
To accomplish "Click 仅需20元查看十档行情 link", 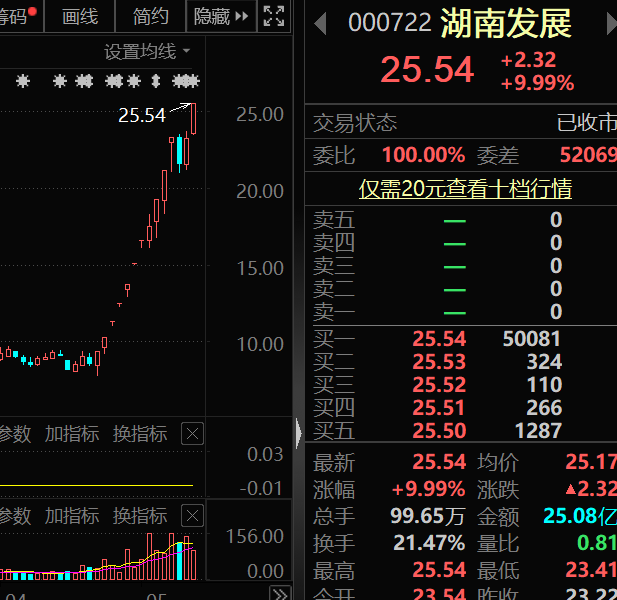I will pos(465,189).
